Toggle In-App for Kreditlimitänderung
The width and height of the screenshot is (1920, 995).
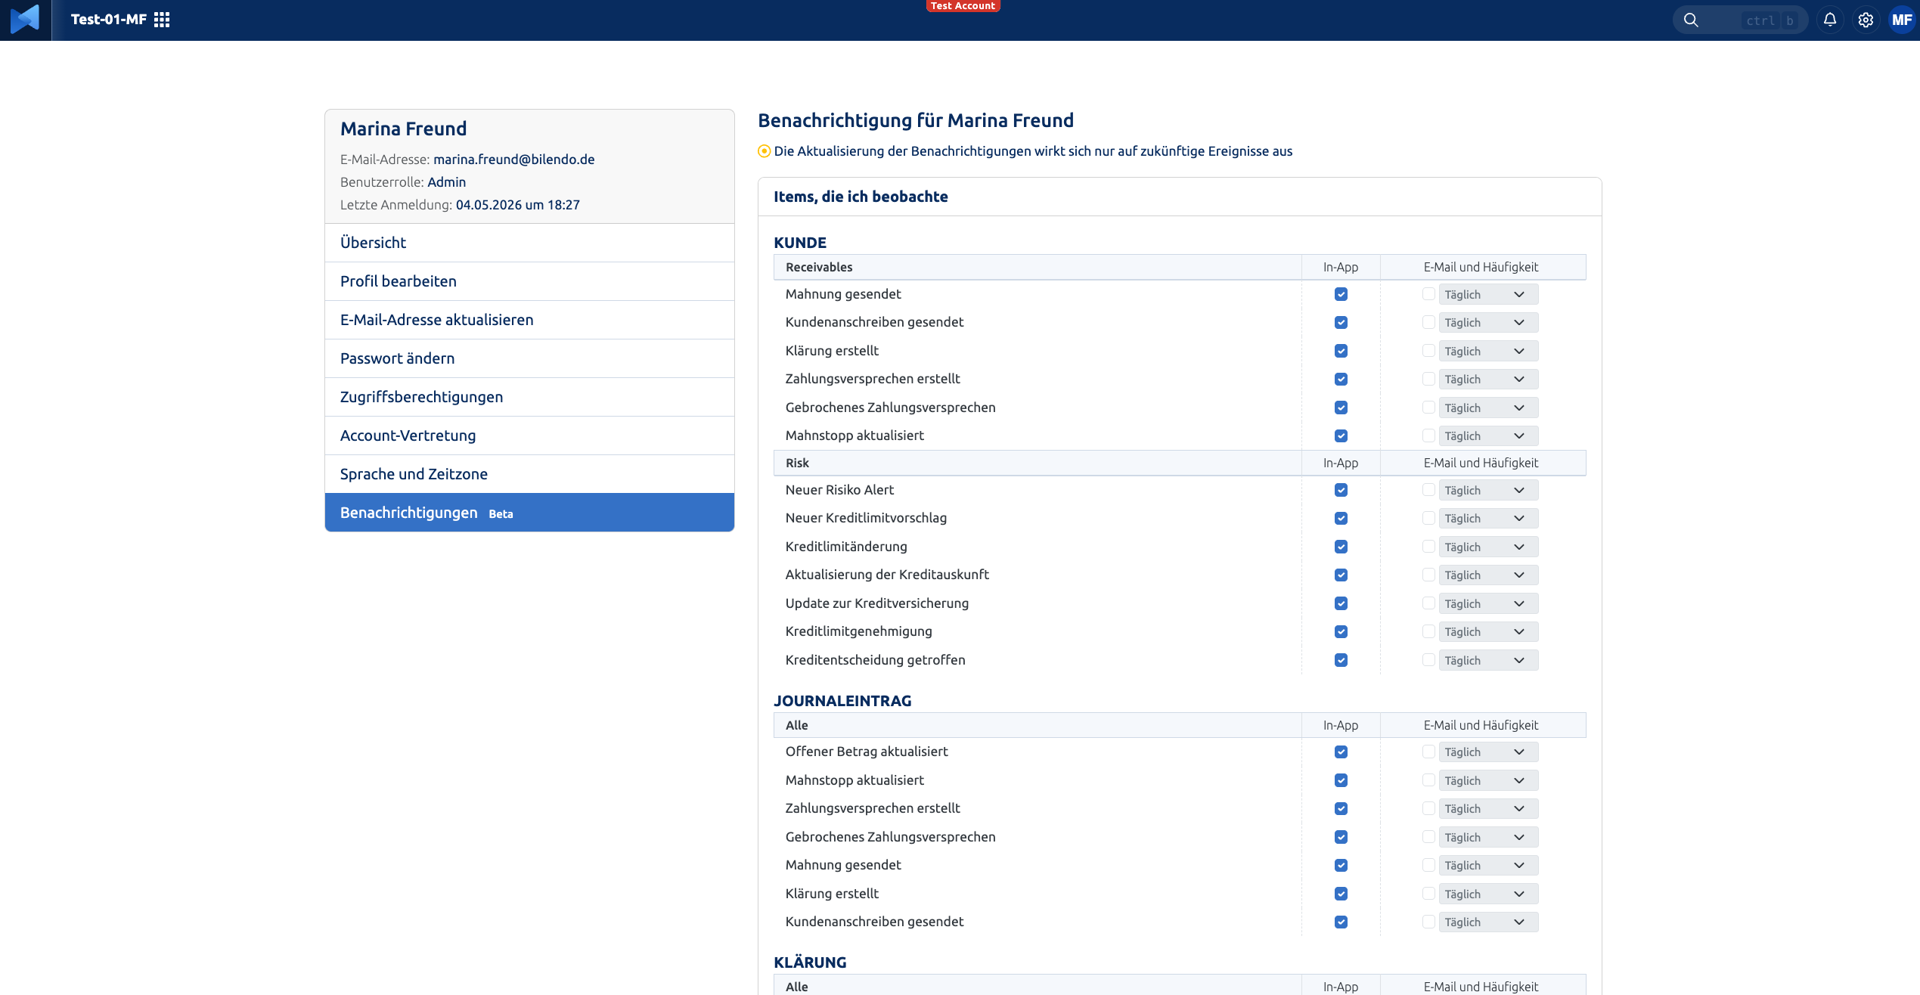[x=1341, y=547]
